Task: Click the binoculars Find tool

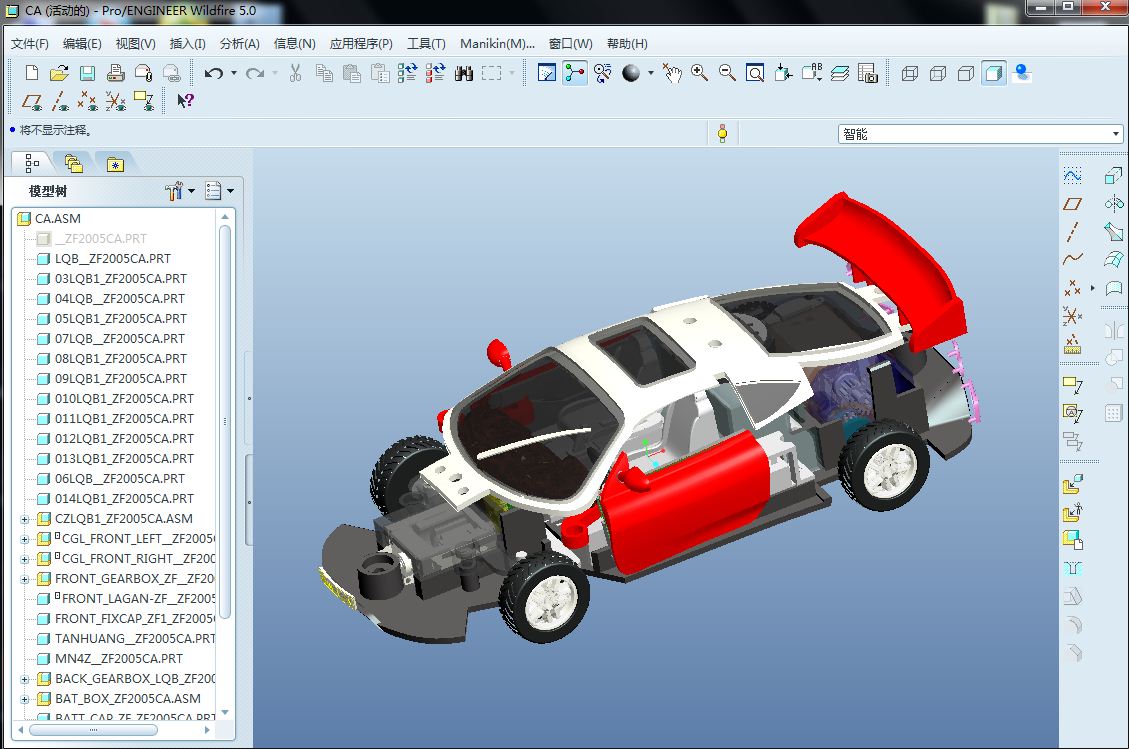Action: (x=463, y=73)
